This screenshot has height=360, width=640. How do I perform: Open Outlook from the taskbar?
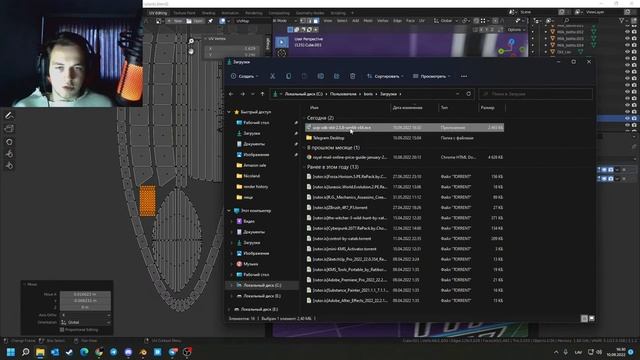[55, 352]
